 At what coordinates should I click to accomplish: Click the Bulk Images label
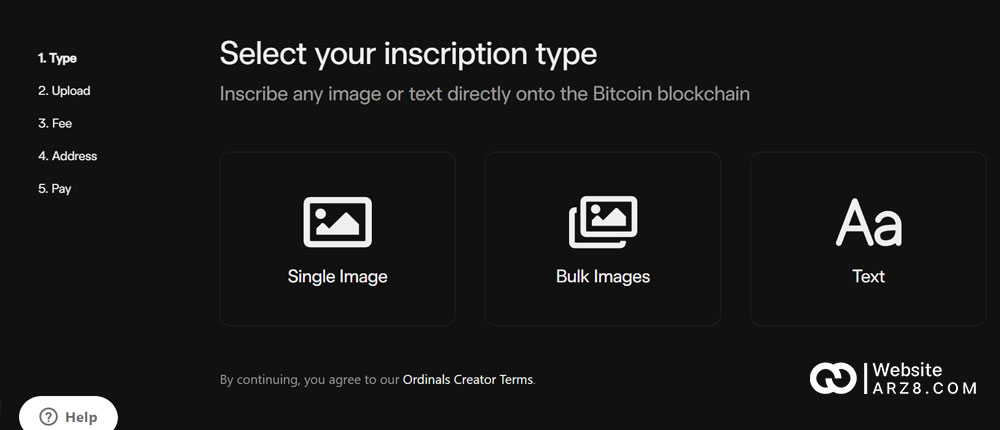(603, 277)
